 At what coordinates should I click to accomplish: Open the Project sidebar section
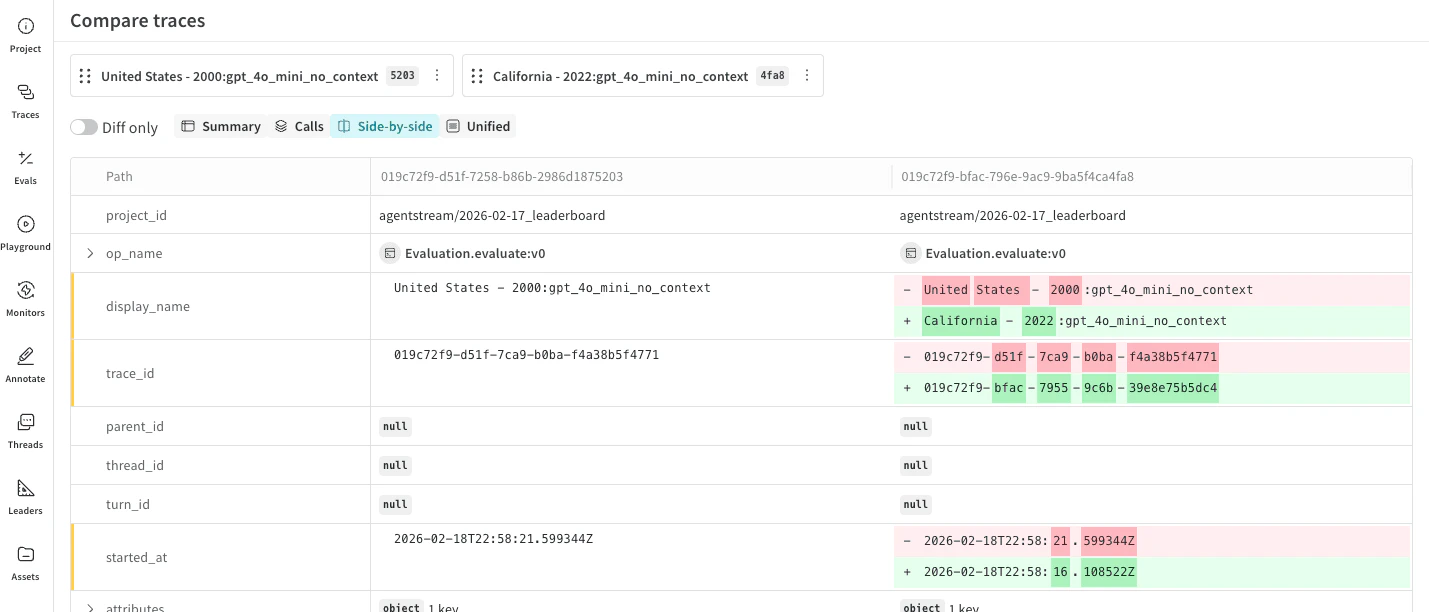(26, 35)
